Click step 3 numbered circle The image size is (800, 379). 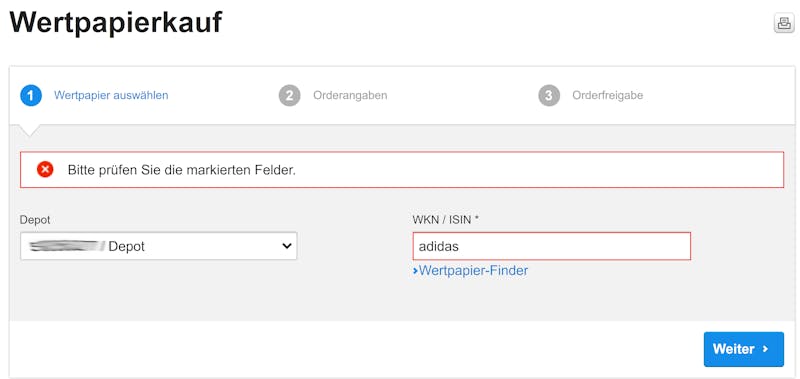tap(549, 95)
